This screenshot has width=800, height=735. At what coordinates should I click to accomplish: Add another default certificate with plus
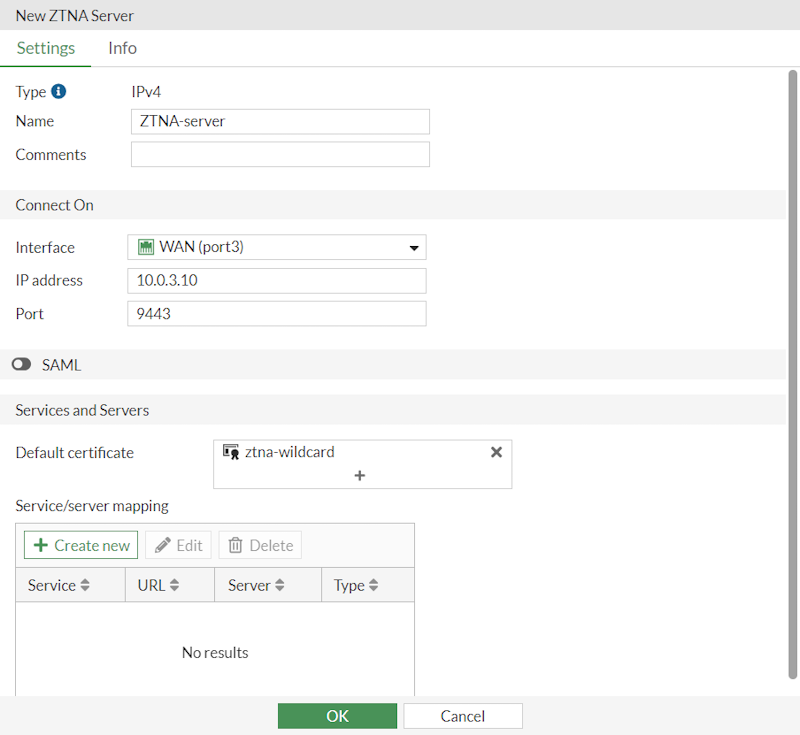tap(360, 476)
